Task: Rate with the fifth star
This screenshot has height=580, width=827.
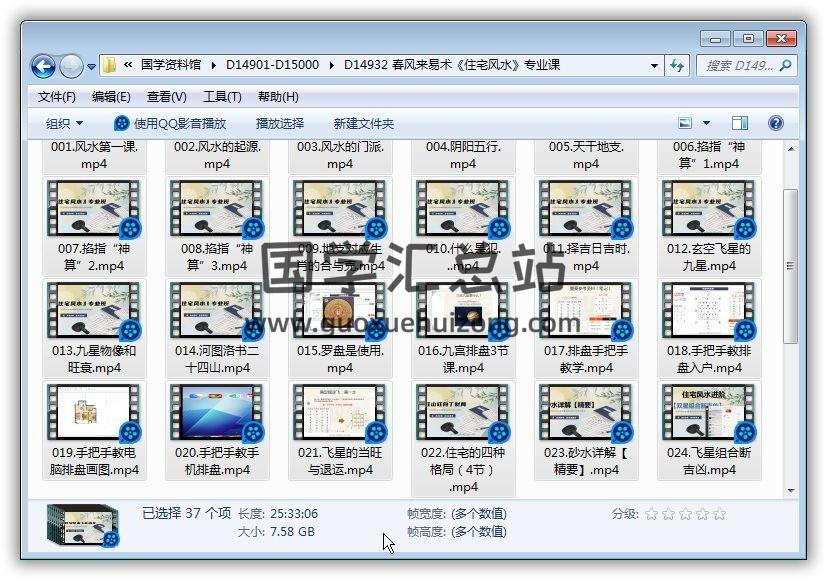Action: pyautogui.click(x=719, y=514)
